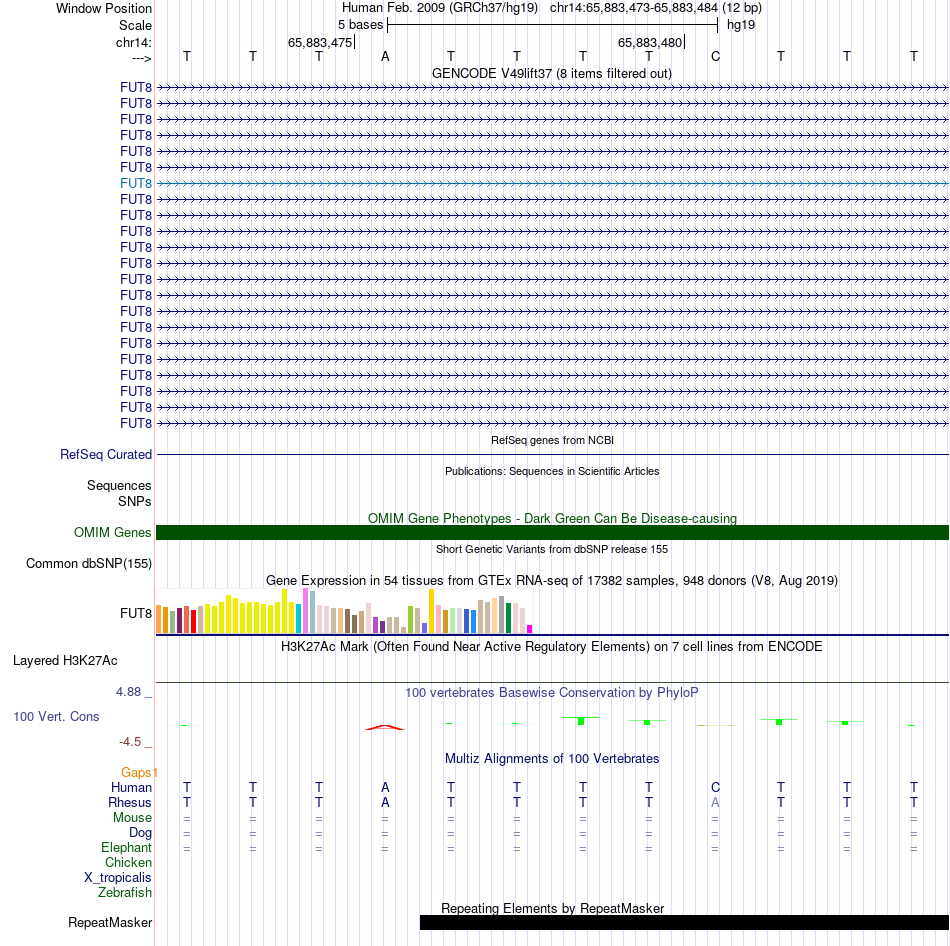
Task: Click the dark green bar in the GTEx expression chart
Action: (508, 618)
